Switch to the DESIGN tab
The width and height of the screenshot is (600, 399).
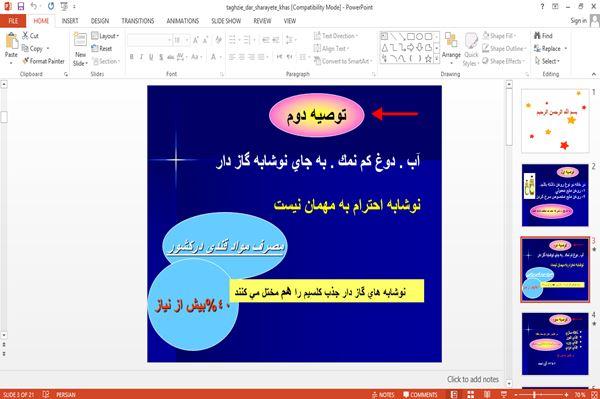pyautogui.click(x=100, y=21)
